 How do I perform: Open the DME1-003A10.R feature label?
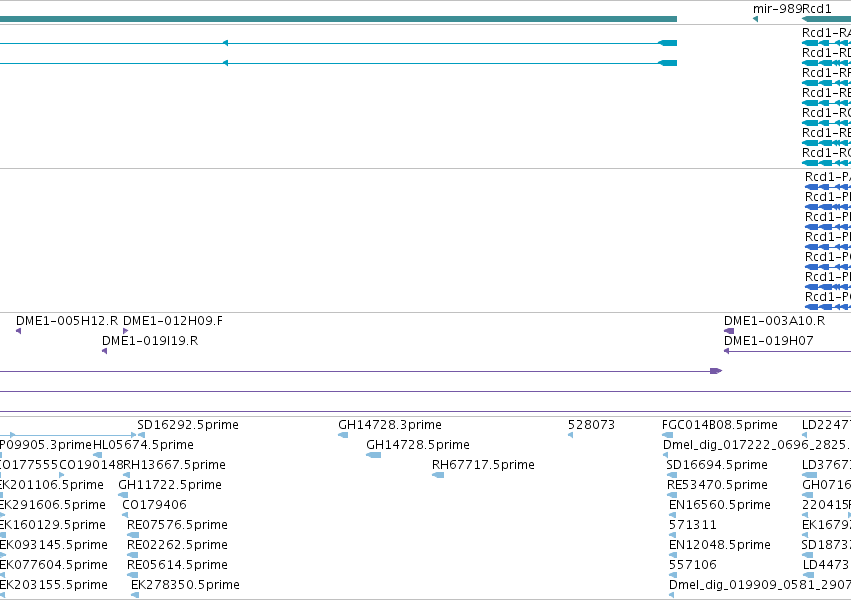pyautogui.click(x=774, y=321)
